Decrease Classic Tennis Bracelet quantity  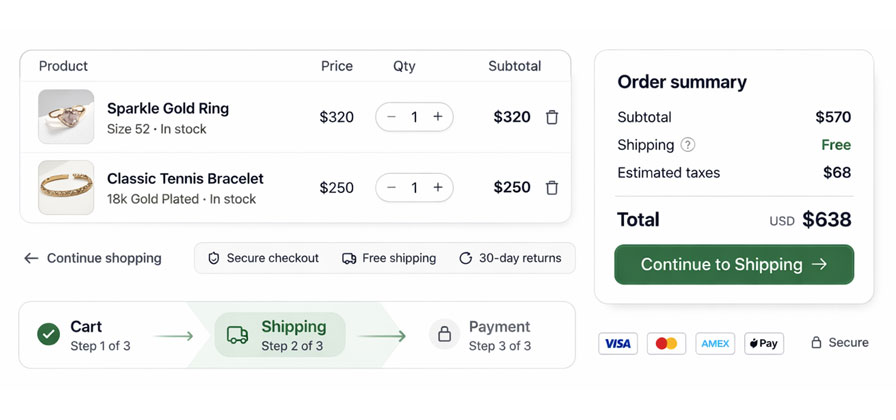(x=391, y=187)
